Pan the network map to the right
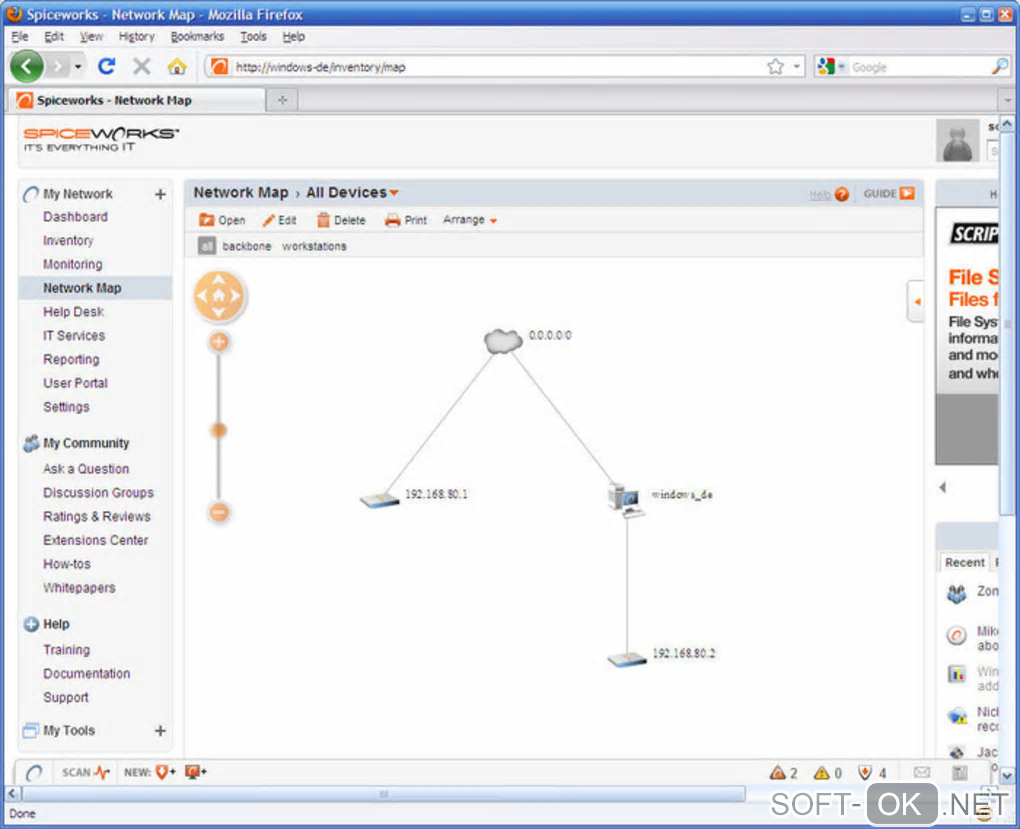The image size is (1020, 829). tap(235, 296)
